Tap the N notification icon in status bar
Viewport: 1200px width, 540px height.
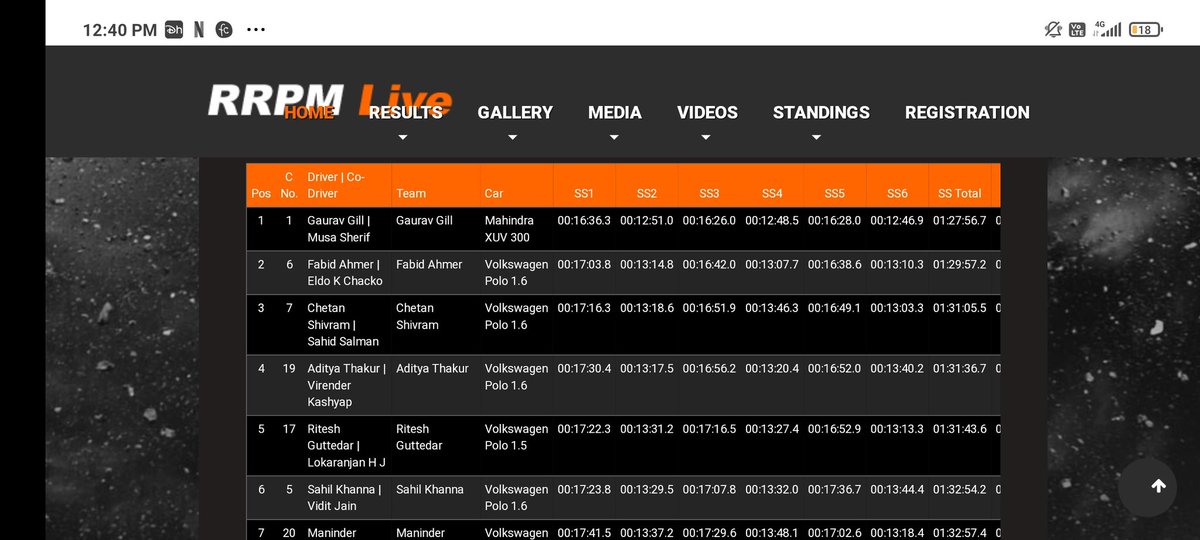tap(199, 30)
